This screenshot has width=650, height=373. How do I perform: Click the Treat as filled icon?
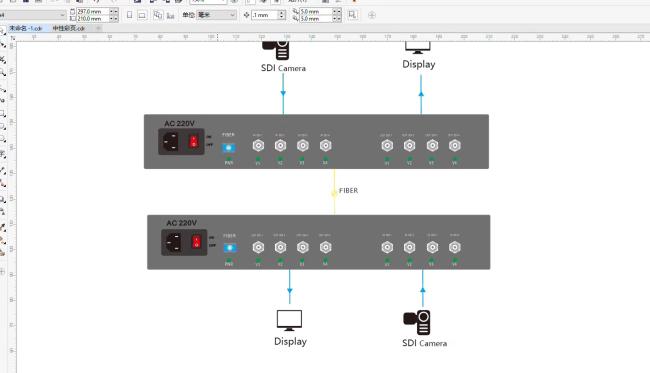352,15
